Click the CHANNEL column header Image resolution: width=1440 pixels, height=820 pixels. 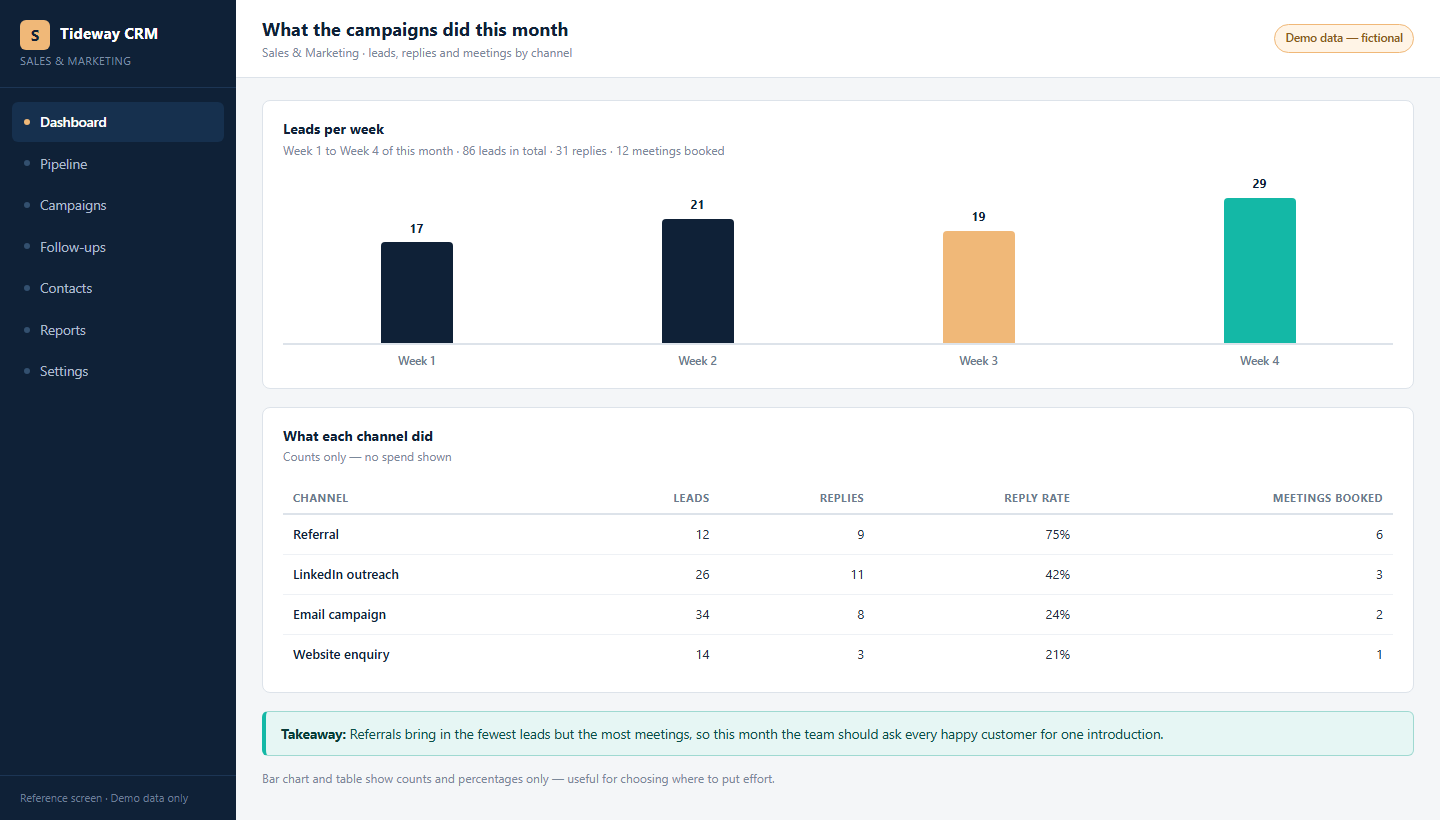tap(320, 498)
